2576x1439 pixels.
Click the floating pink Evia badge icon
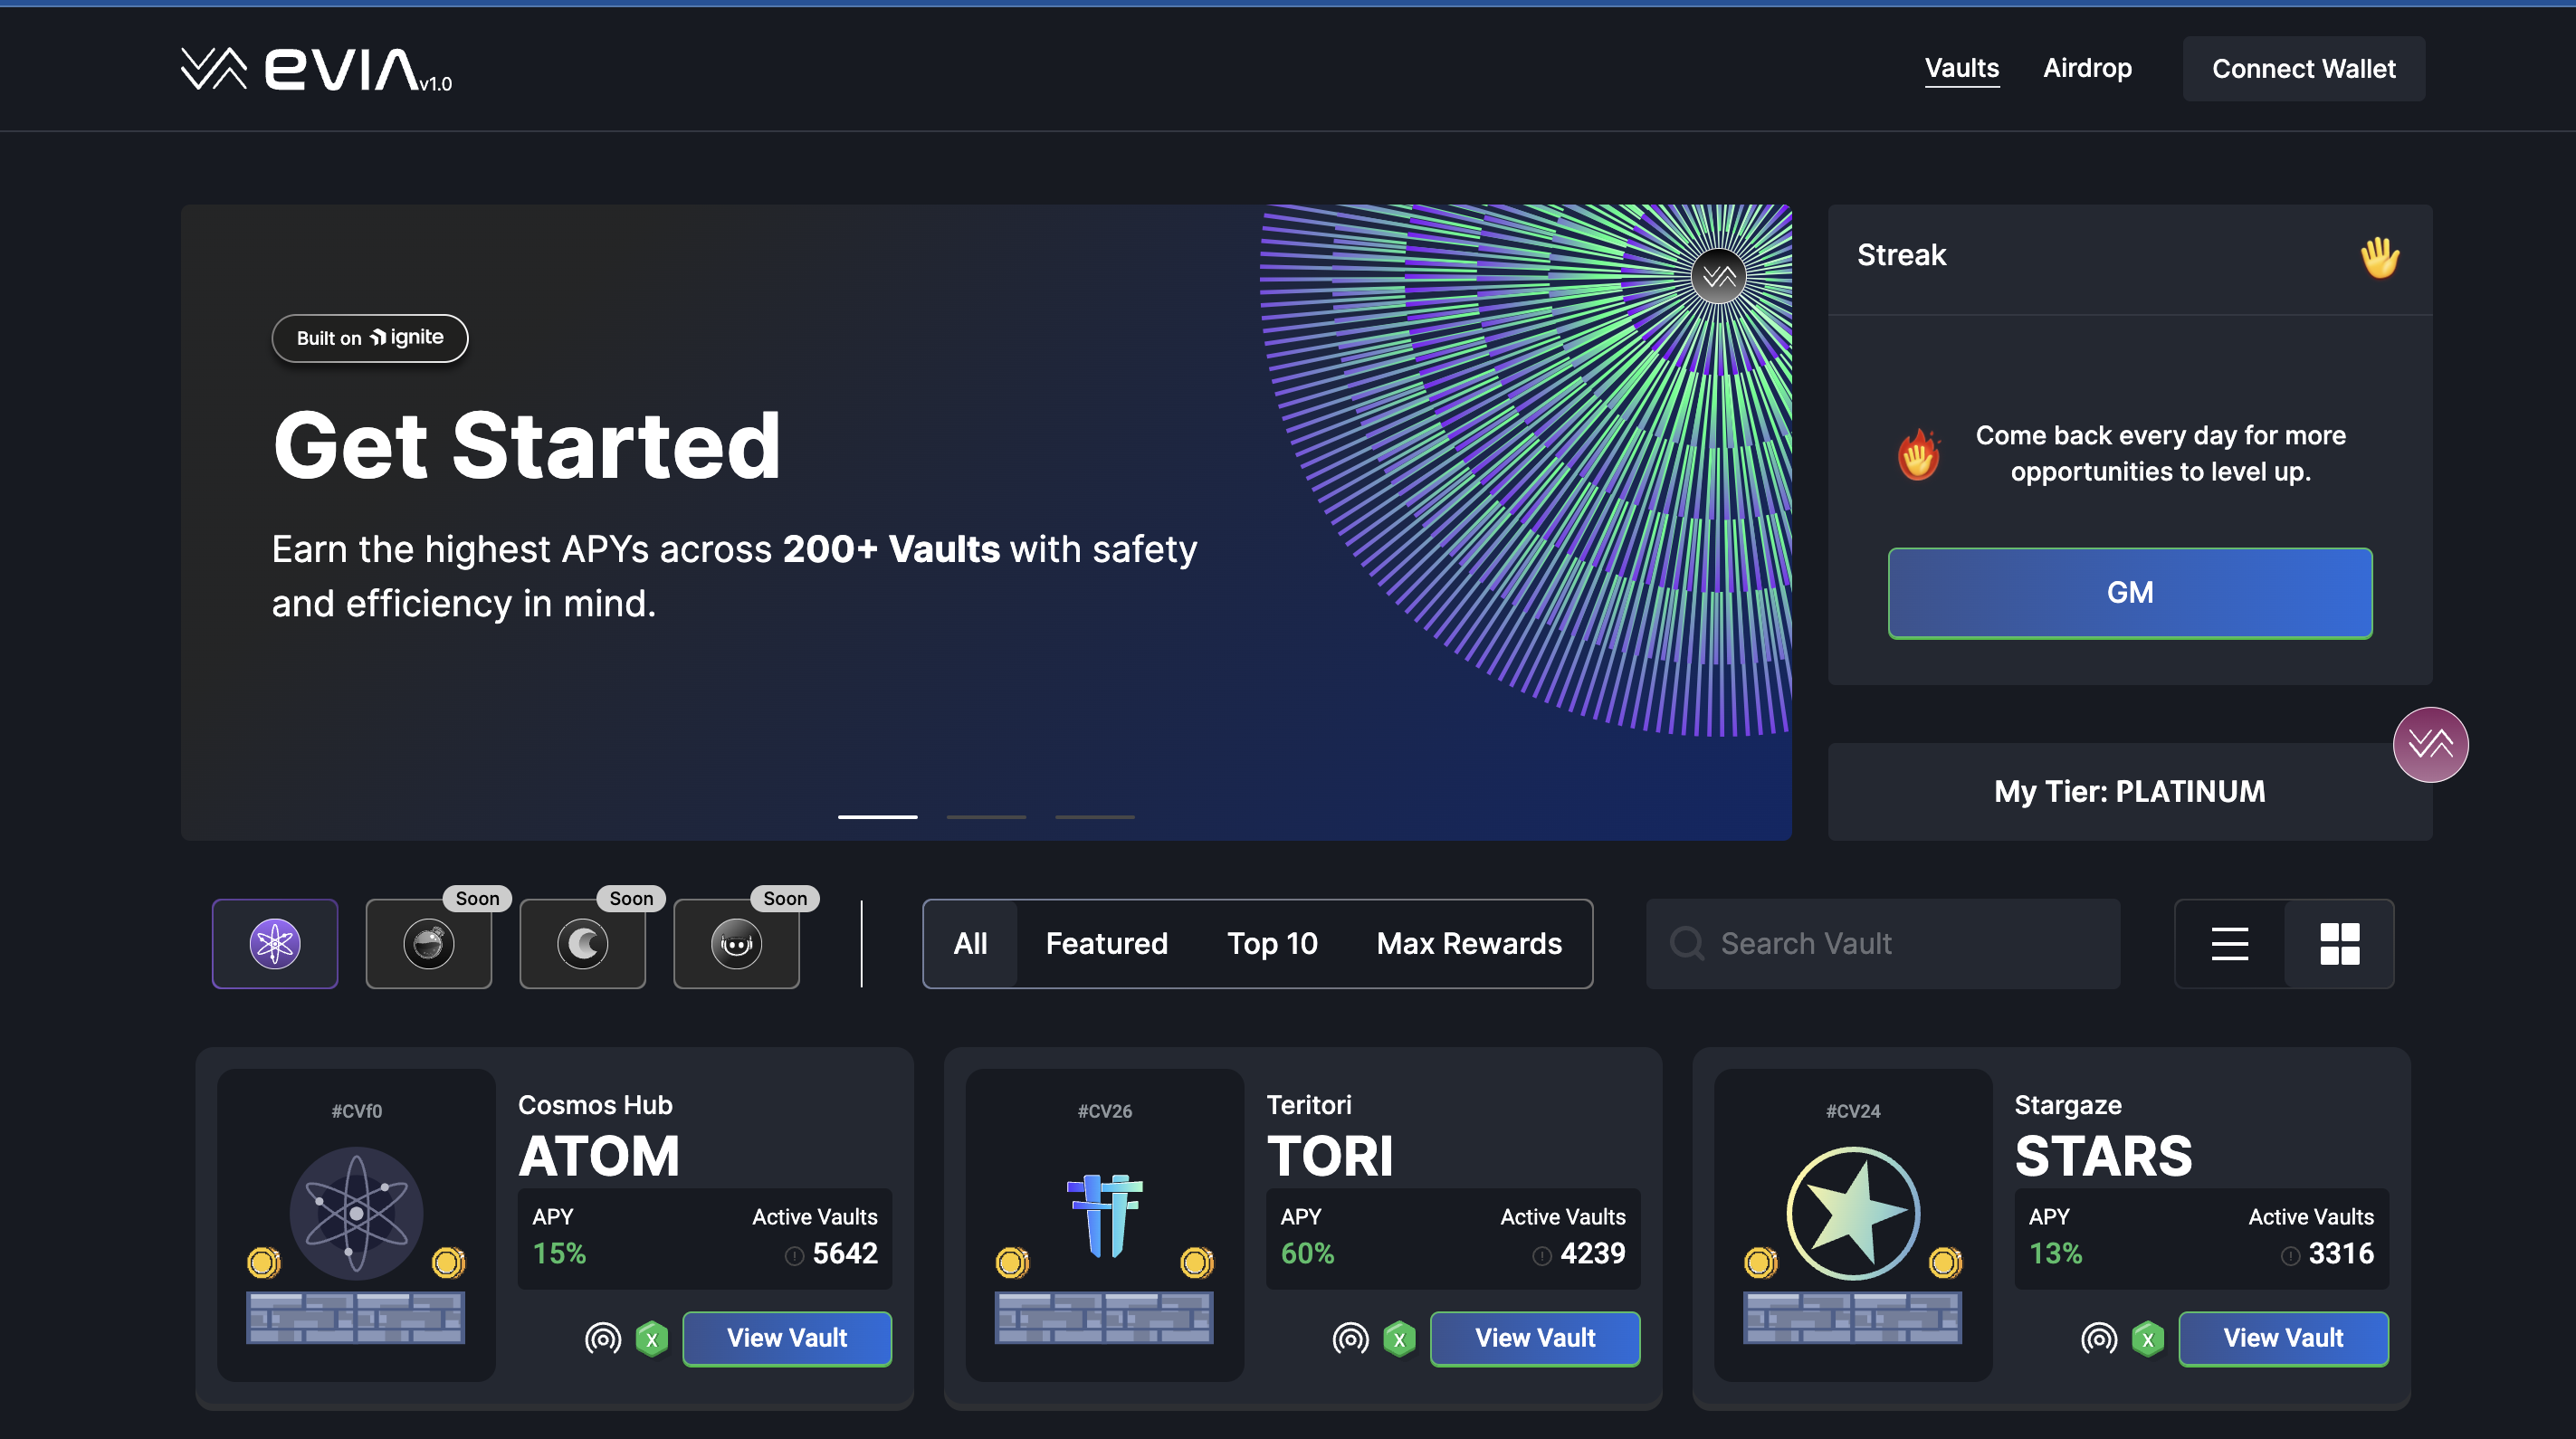(2430, 744)
